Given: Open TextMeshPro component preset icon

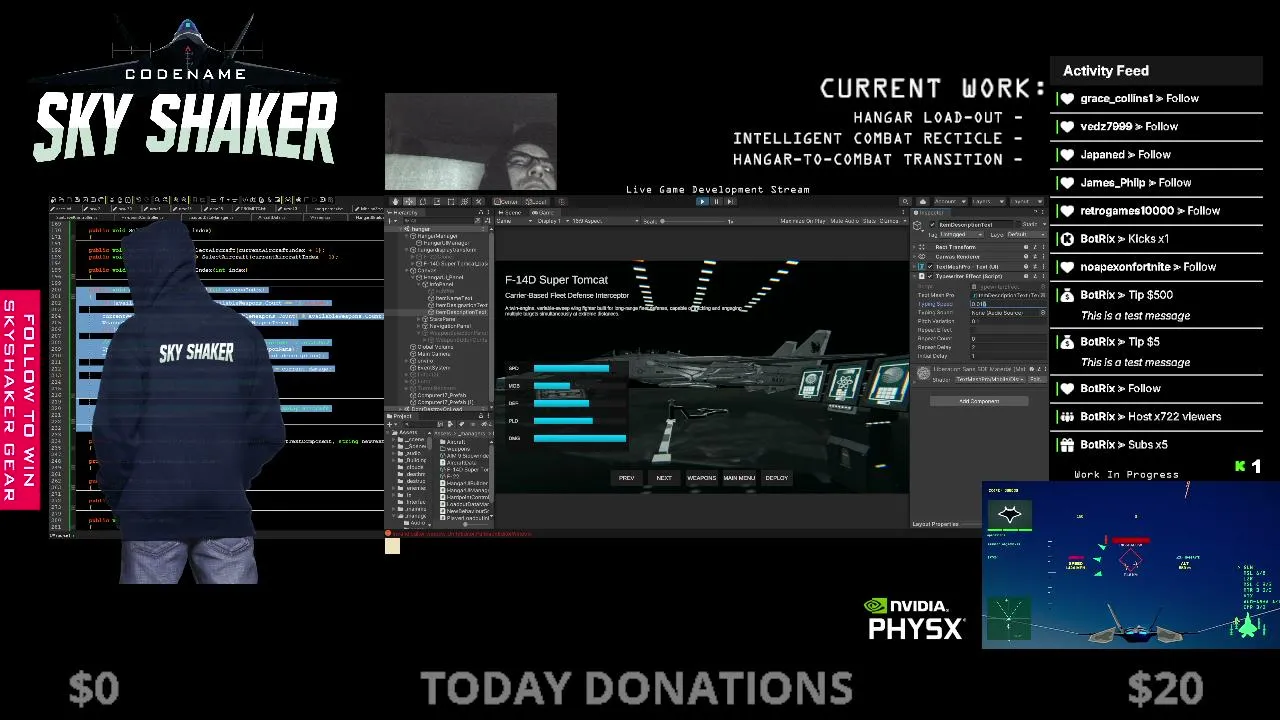Looking at the screenshot, I should tap(1034, 267).
